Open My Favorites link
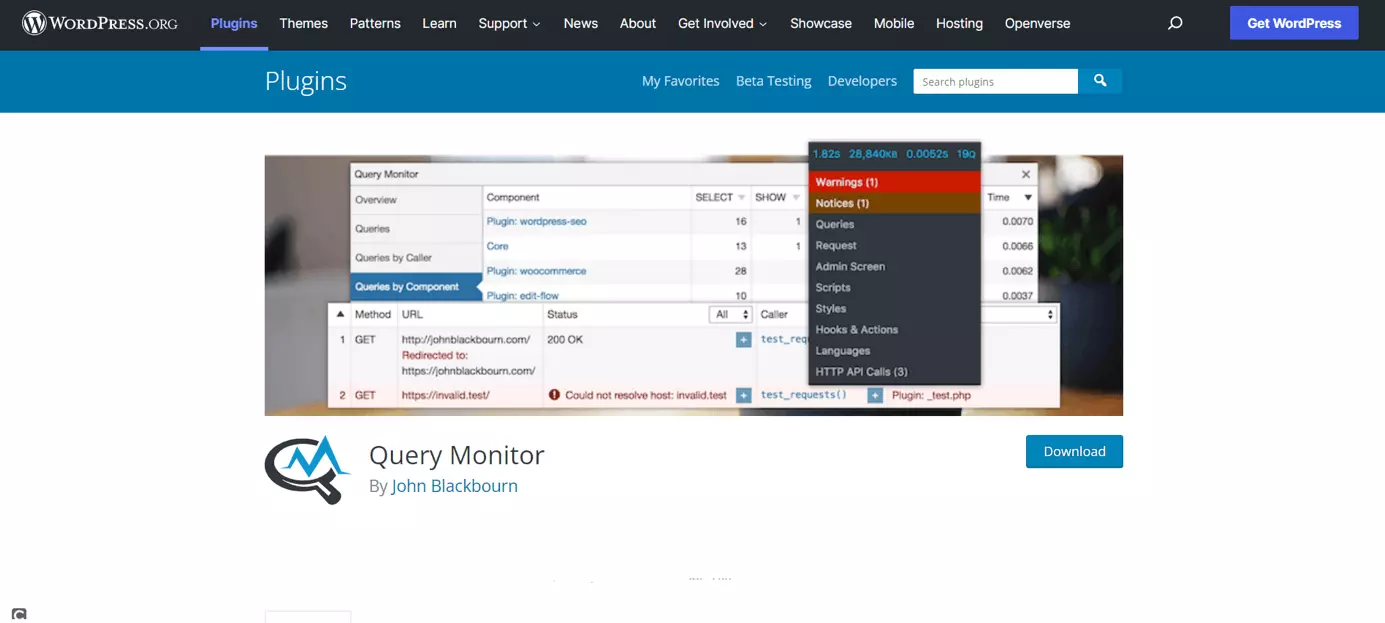Image resolution: width=1385 pixels, height=623 pixels. [680, 81]
